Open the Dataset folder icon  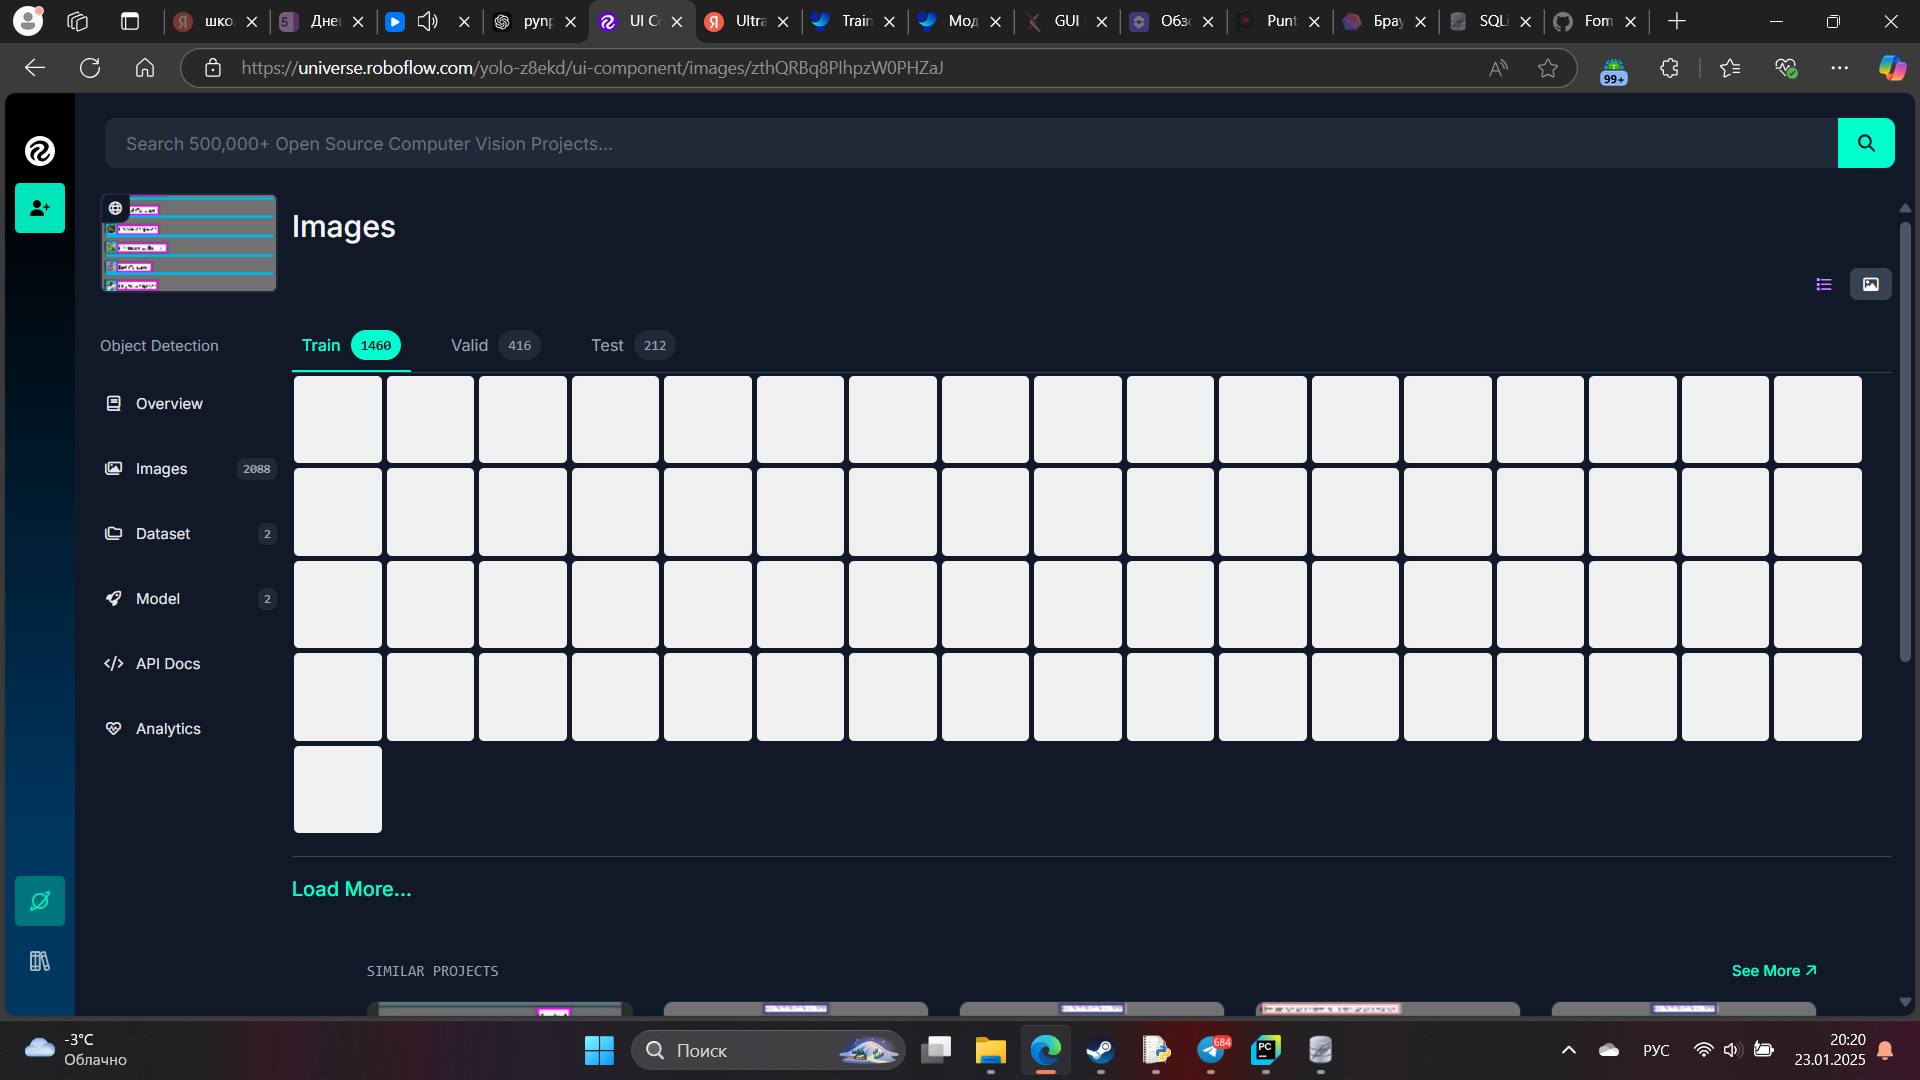[113, 533]
